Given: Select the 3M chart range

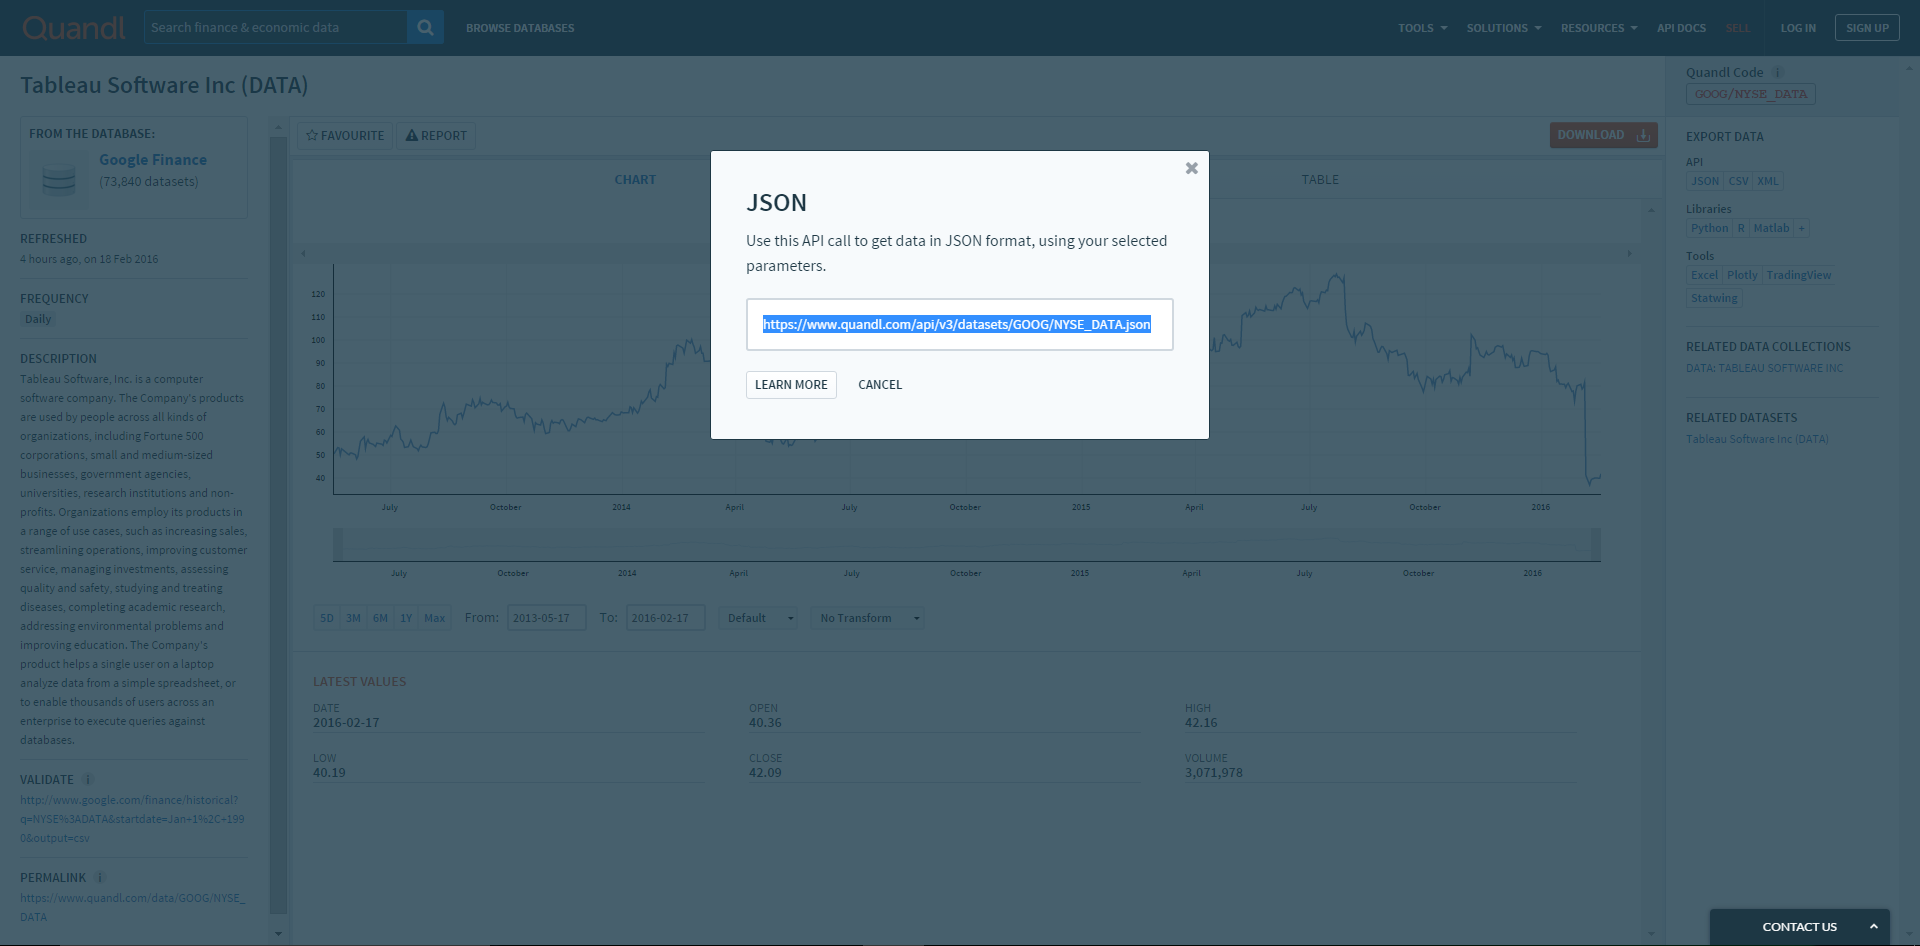Looking at the screenshot, I should click(x=353, y=618).
